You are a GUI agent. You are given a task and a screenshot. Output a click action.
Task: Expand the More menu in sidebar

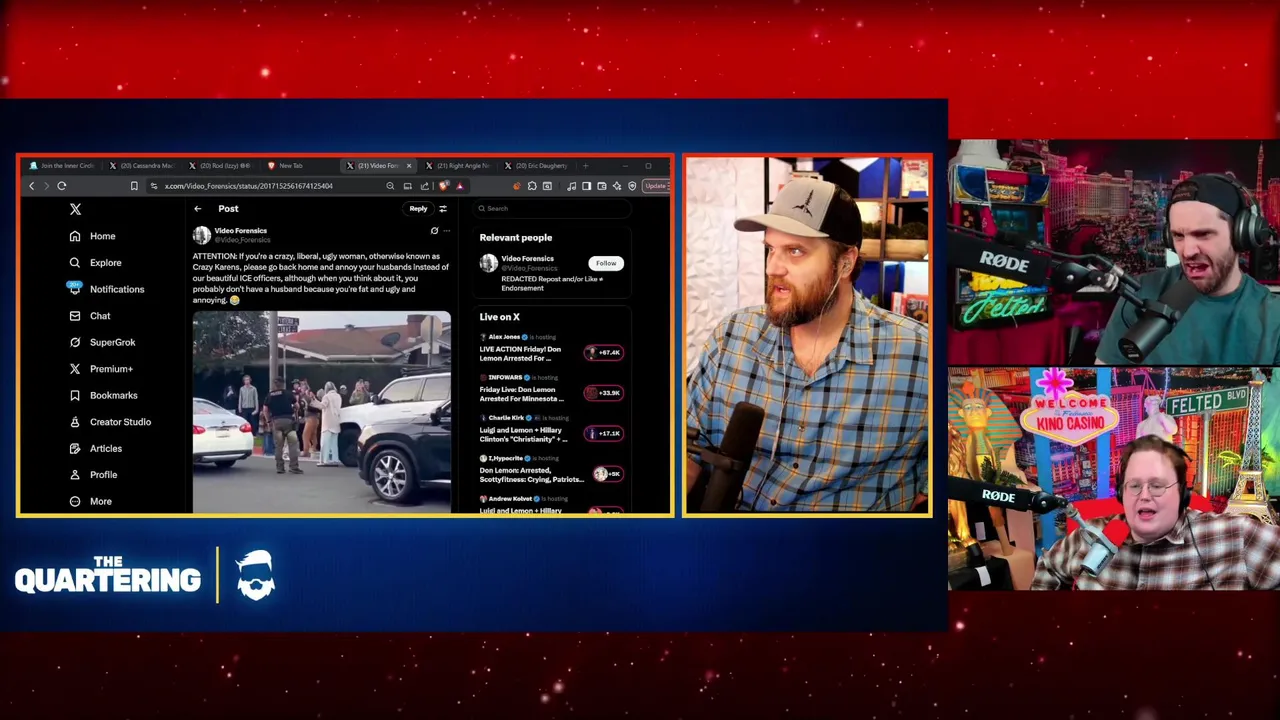90,501
